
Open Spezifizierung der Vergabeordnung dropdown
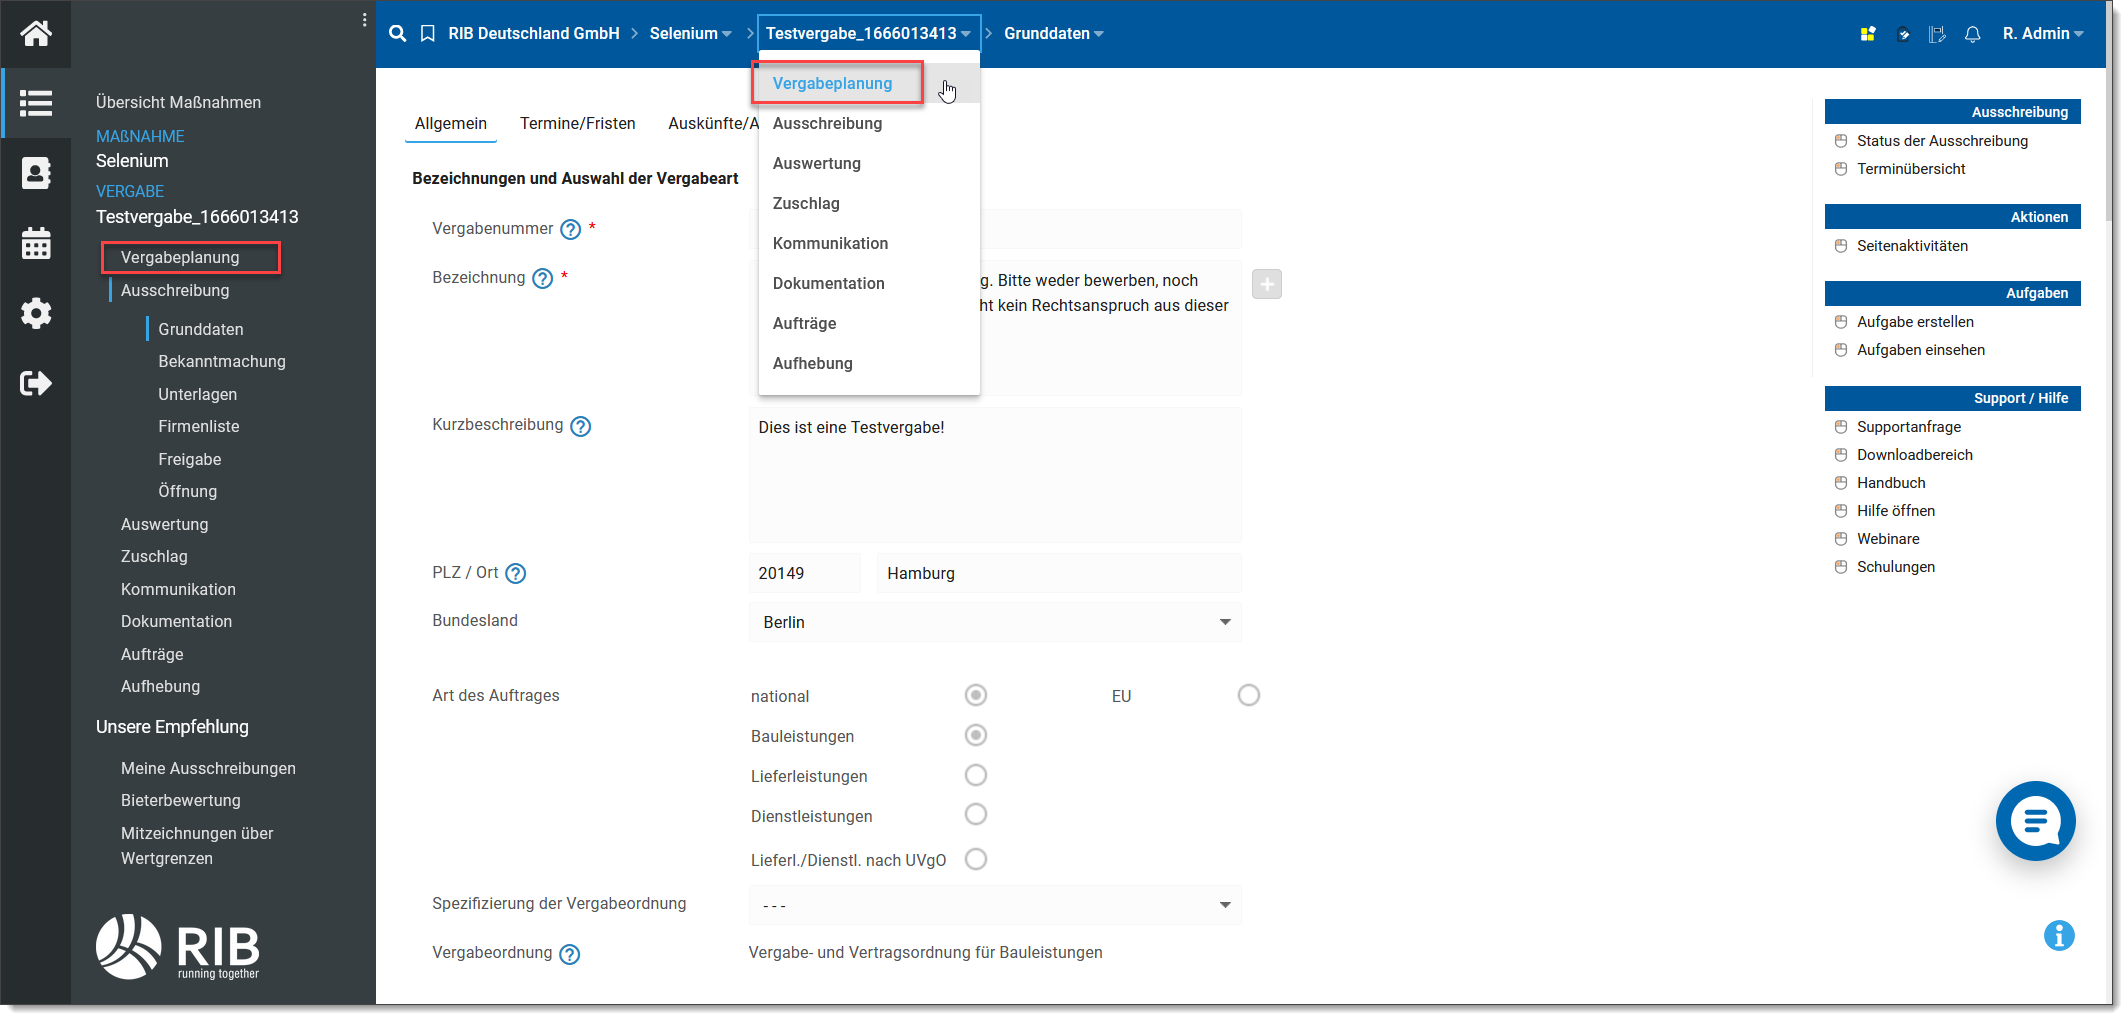[995, 905]
